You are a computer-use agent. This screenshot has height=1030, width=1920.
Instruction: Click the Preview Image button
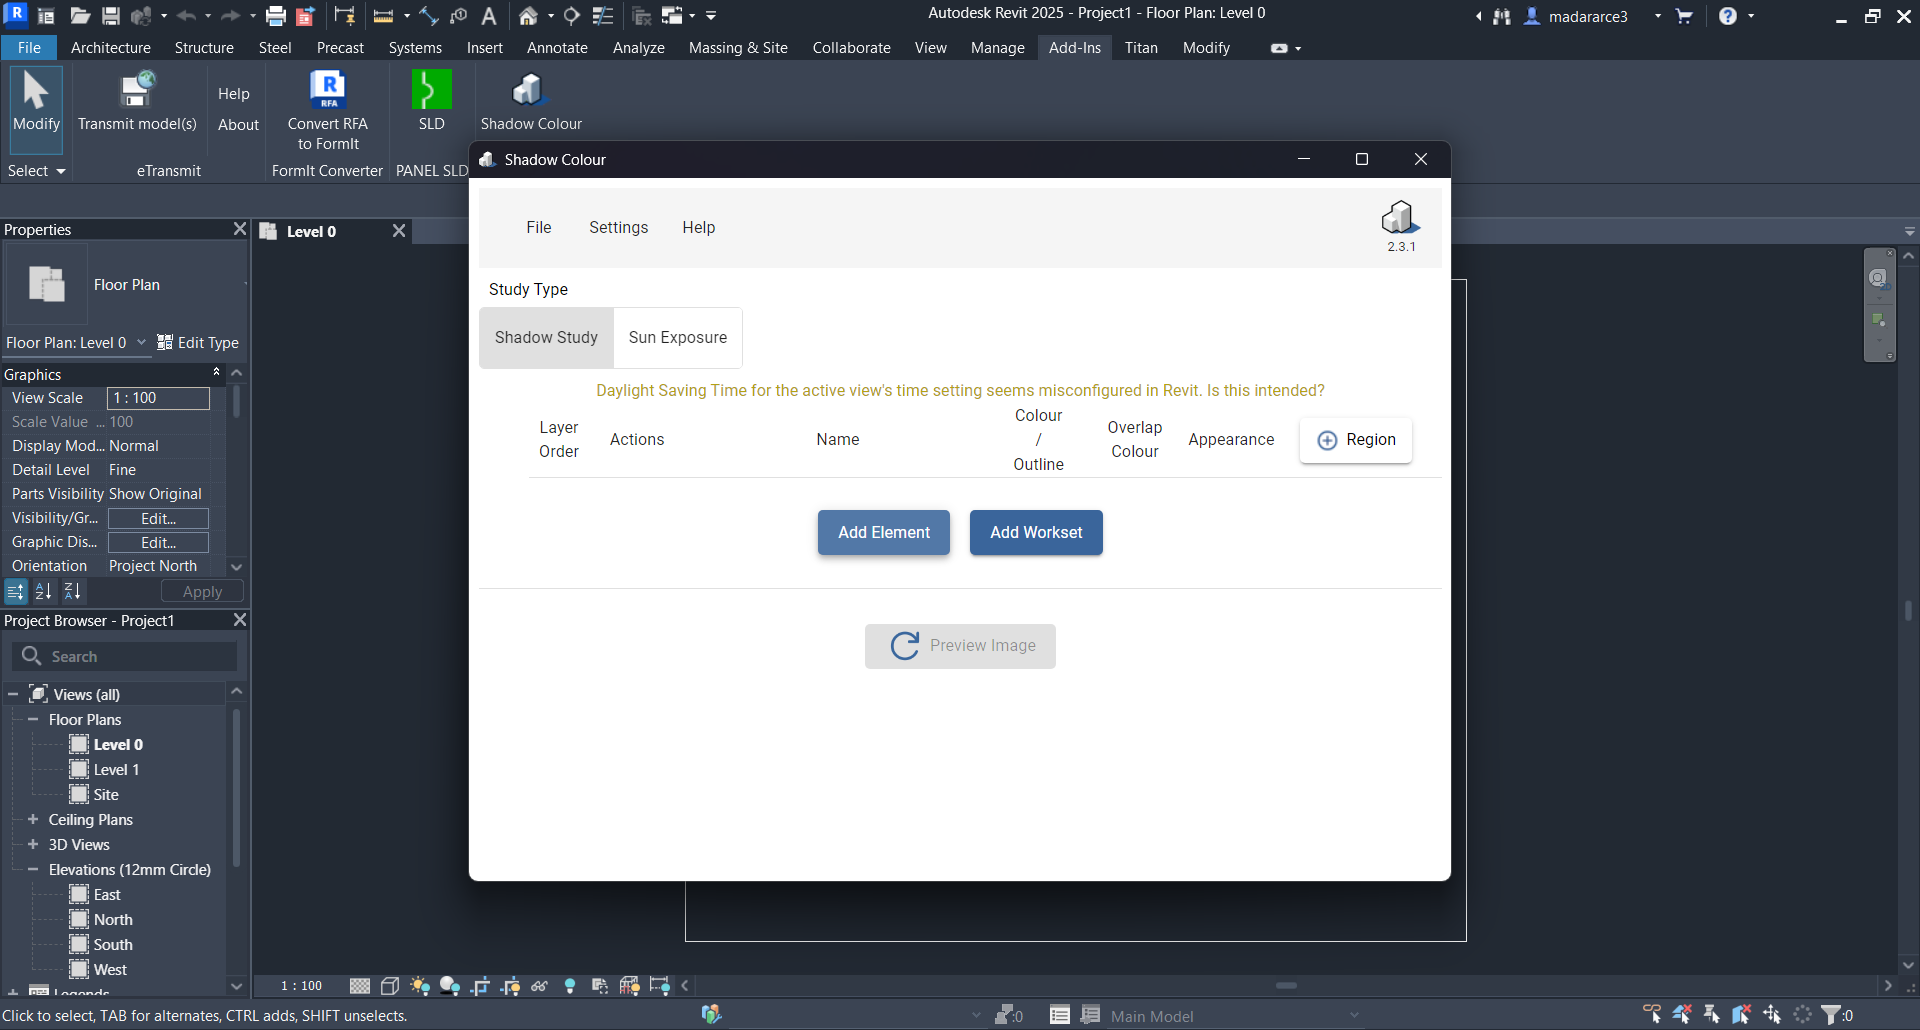tap(960, 646)
